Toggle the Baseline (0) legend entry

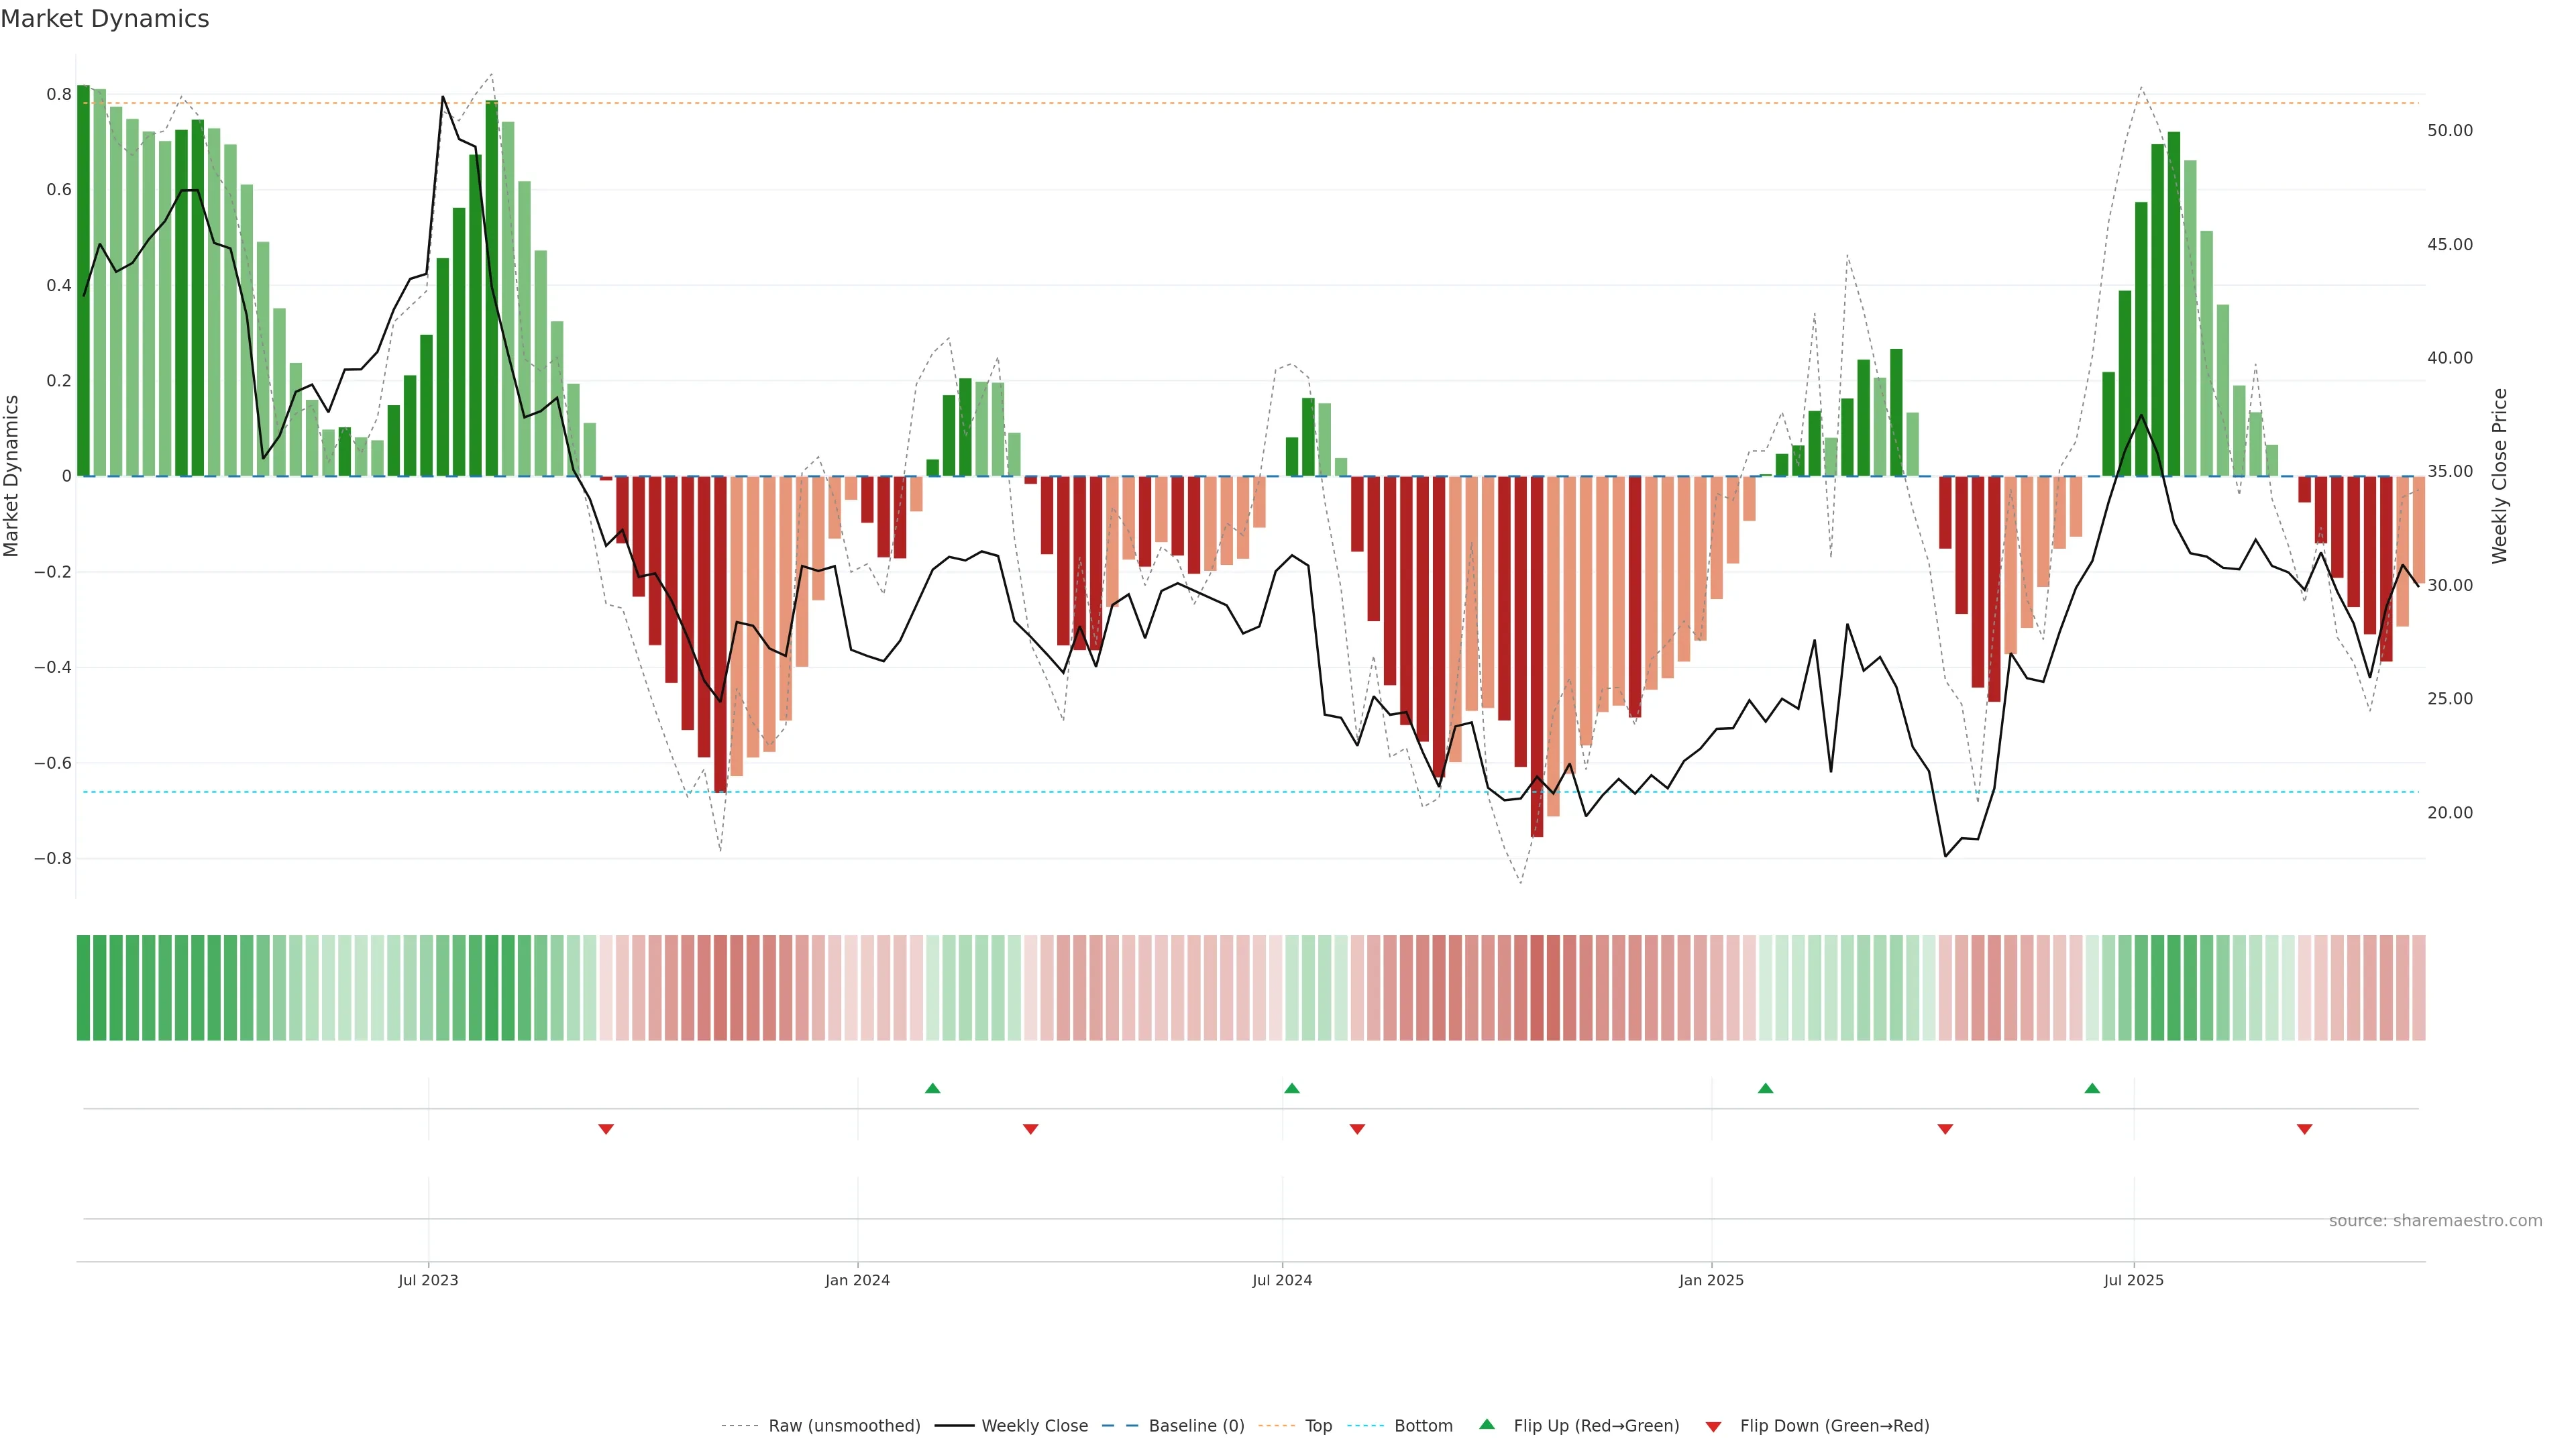[1196, 1425]
